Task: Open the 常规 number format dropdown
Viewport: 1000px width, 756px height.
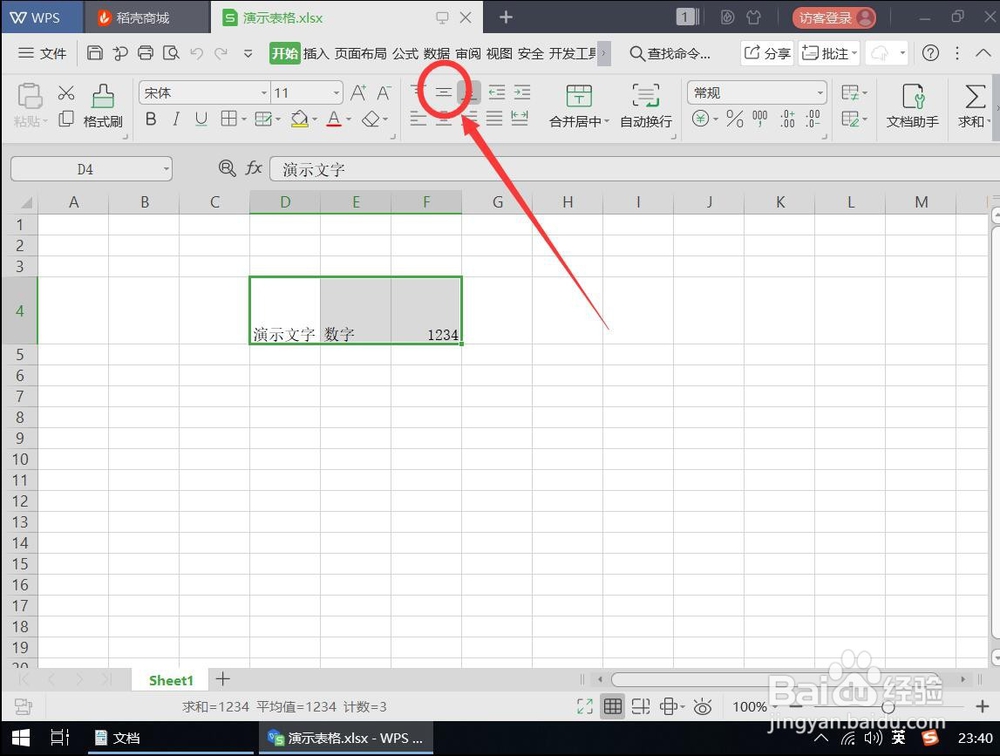Action: pyautogui.click(x=820, y=92)
